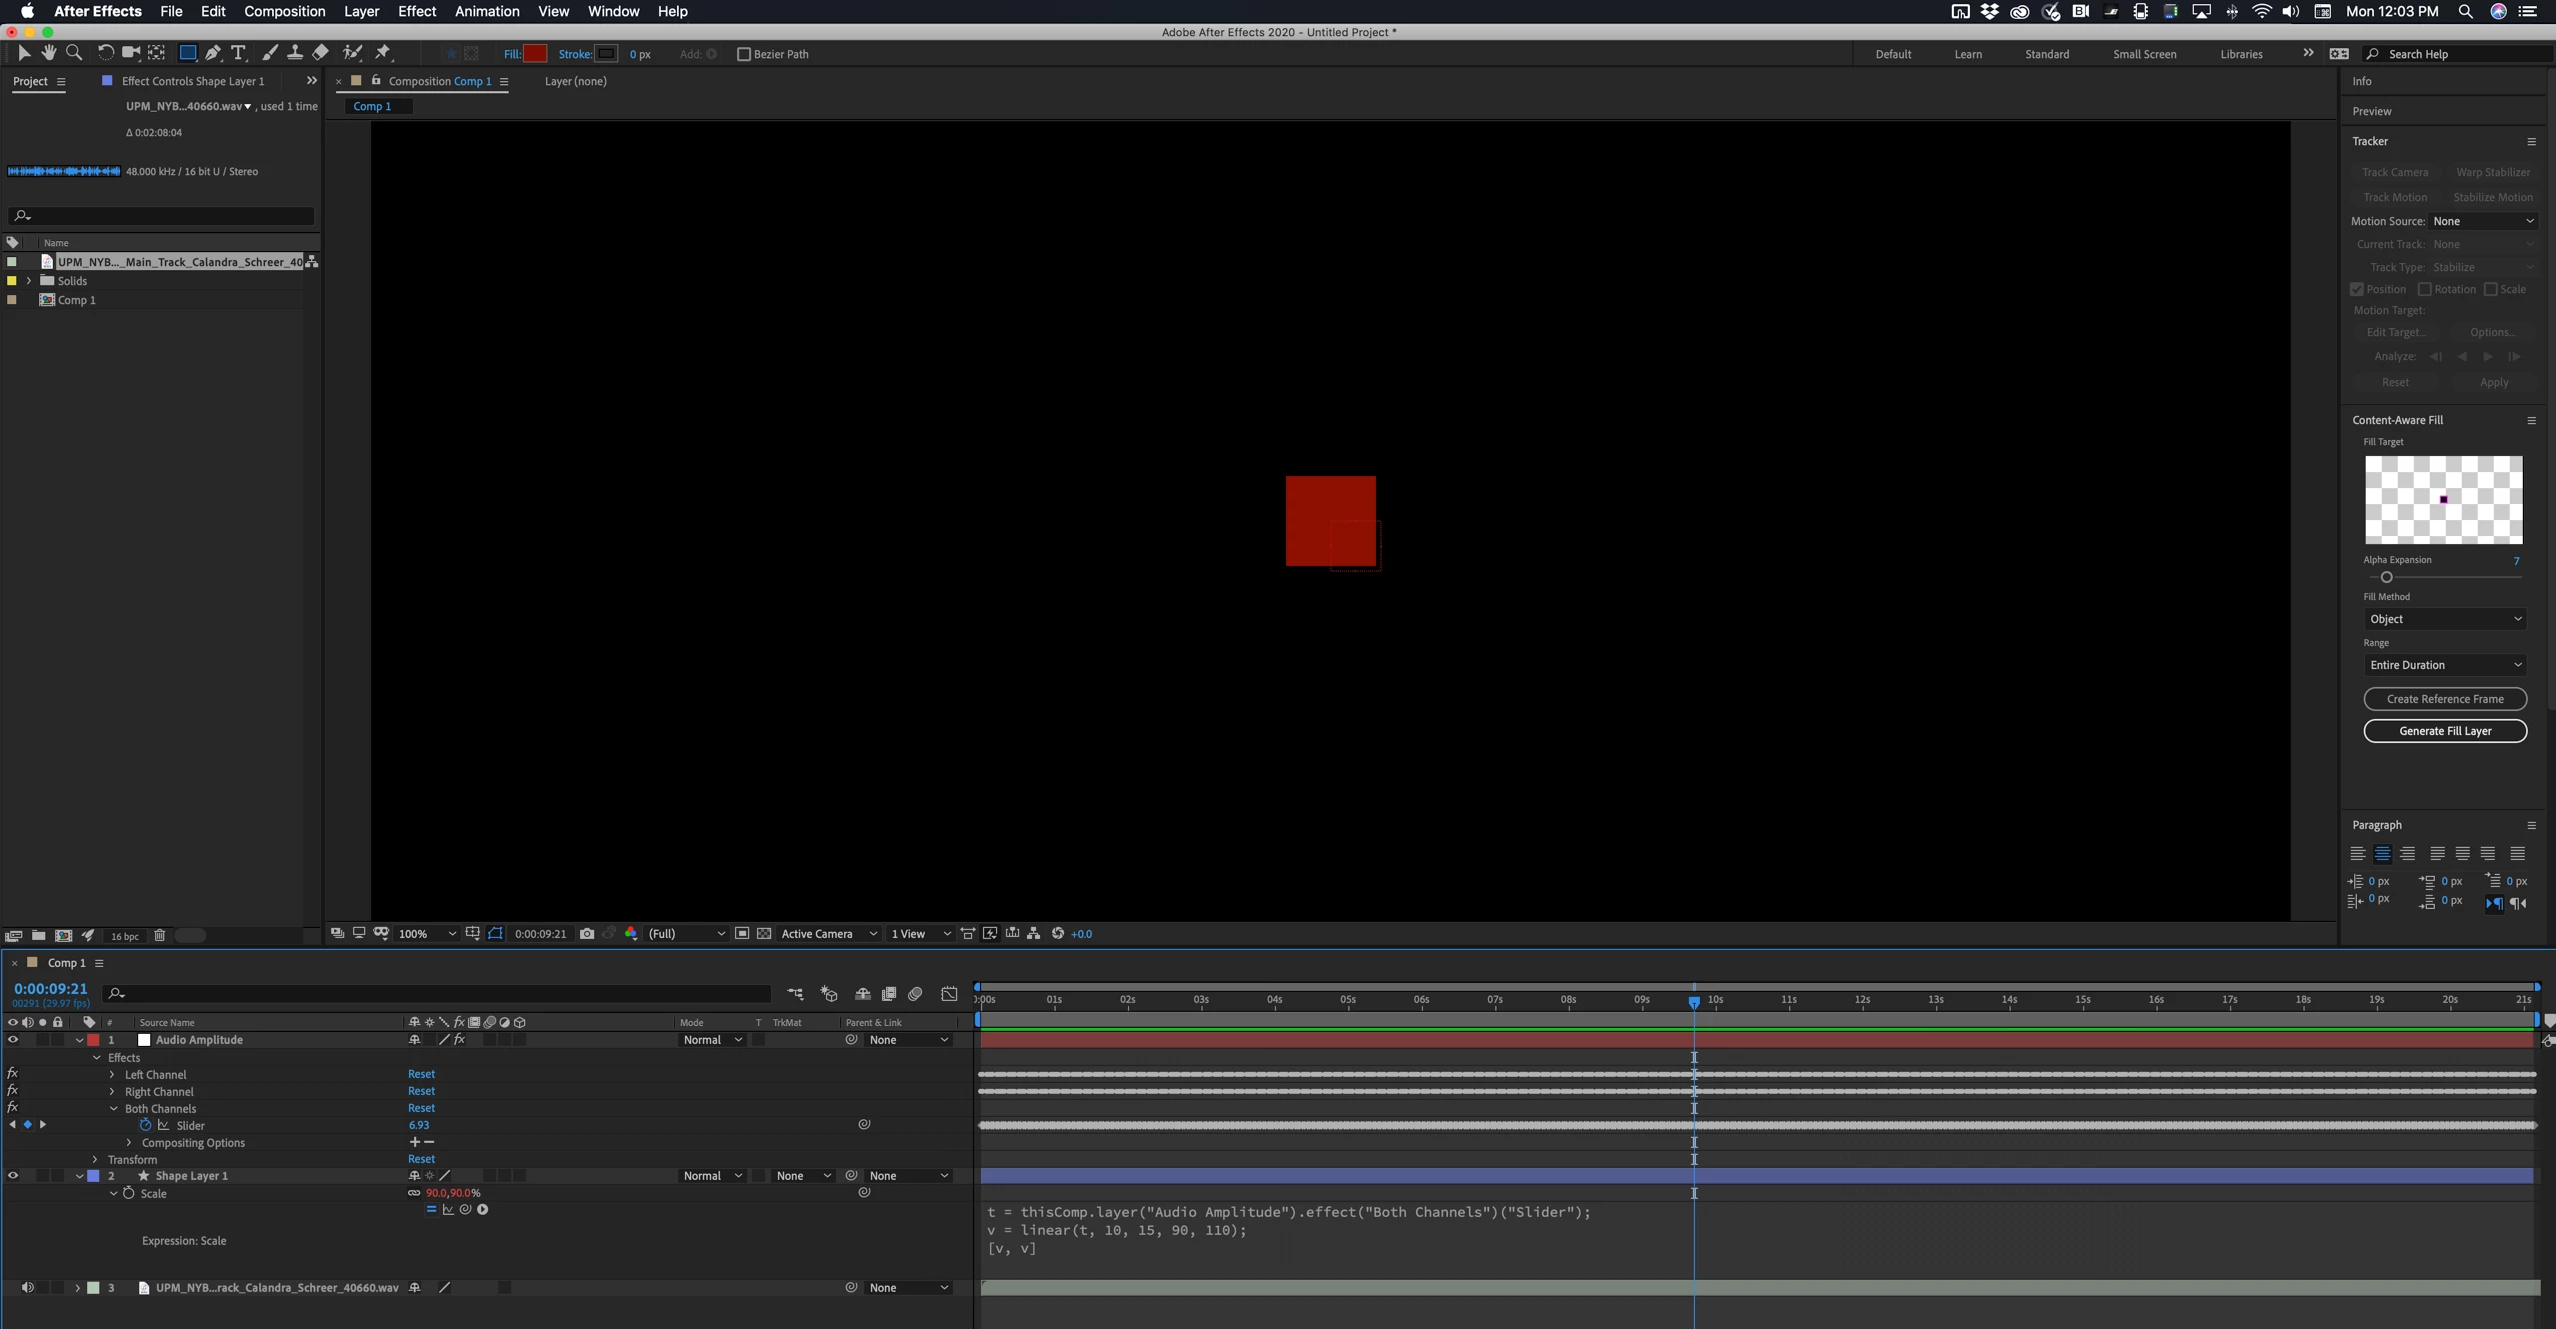
Task: Select the Clone Stamp tool
Action: point(295,53)
